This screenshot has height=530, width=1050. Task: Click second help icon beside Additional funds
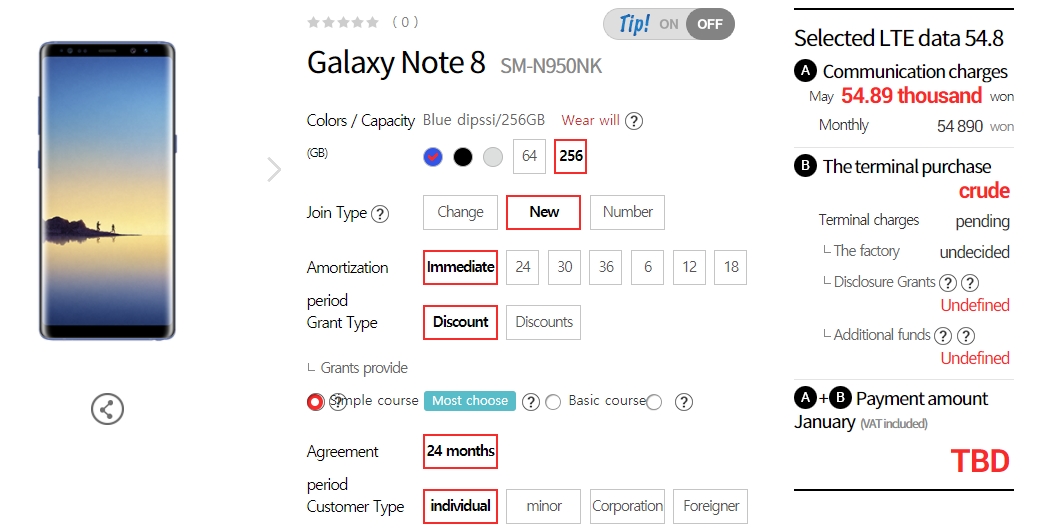966,336
